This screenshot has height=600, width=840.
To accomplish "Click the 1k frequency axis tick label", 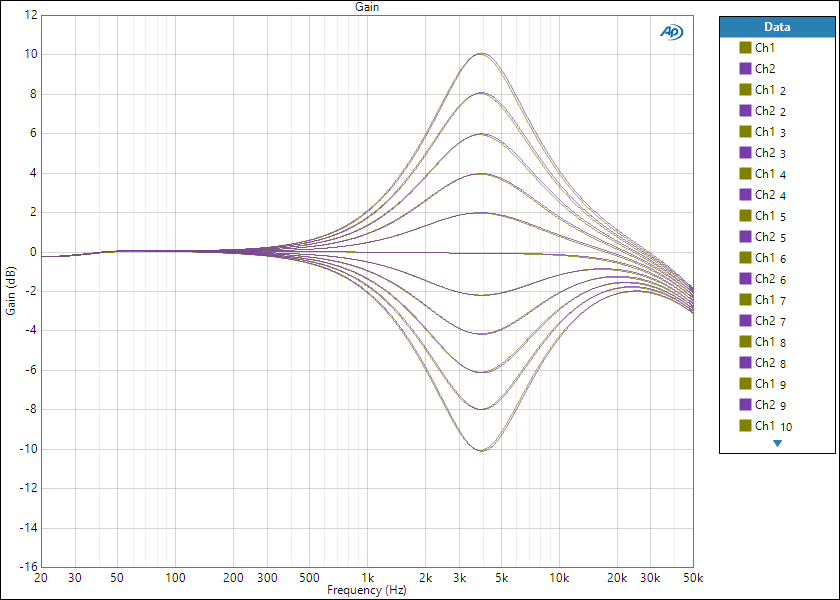I will tap(368, 578).
